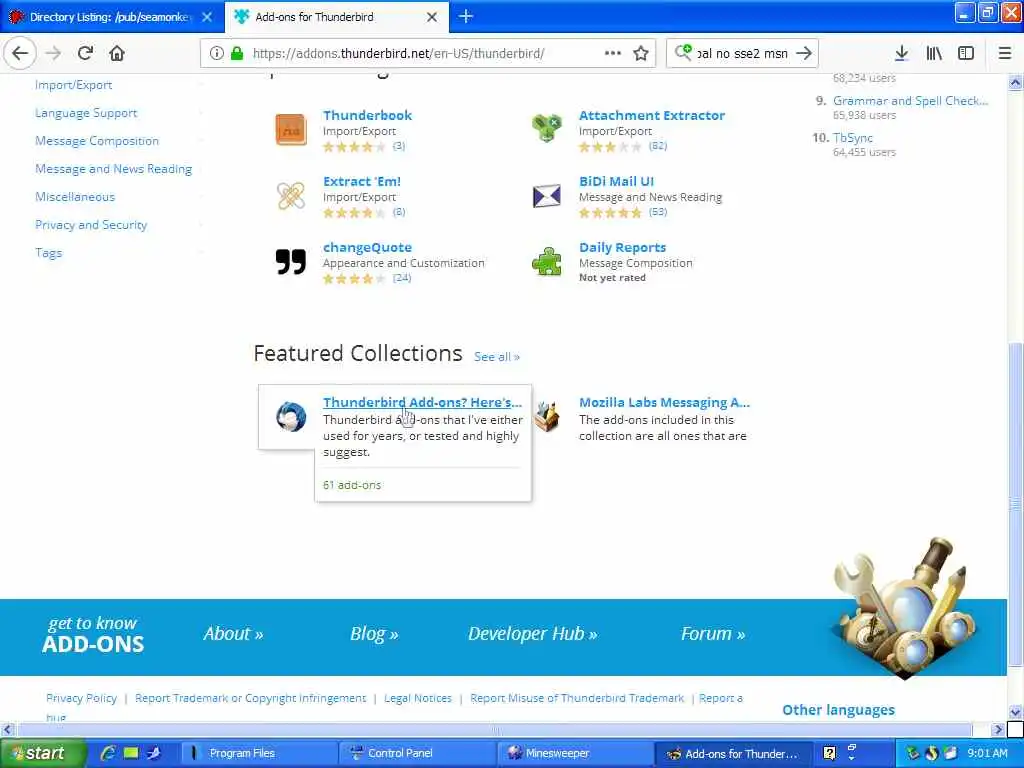Open the Thunderbook add-on title link
Viewport: 1024px width, 768px height.
(367, 116)
